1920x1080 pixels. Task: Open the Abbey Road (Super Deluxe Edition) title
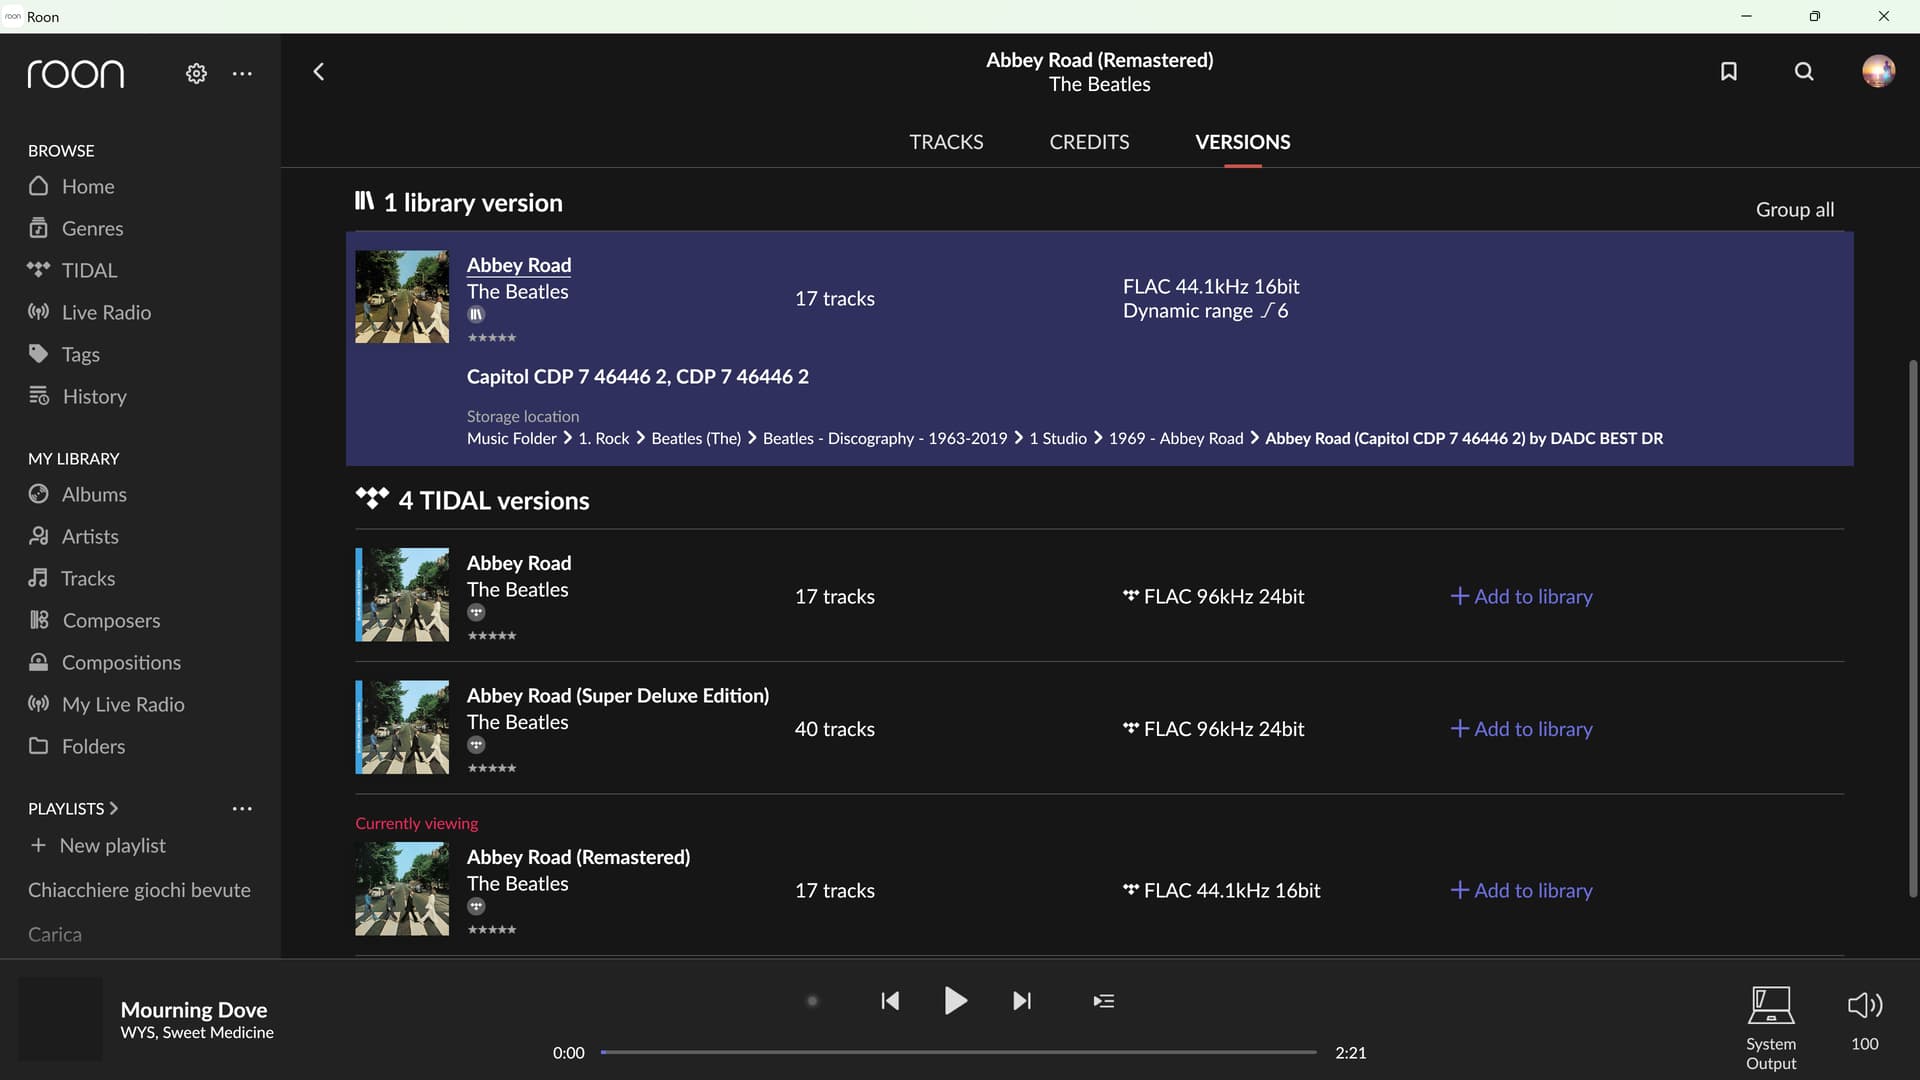click(x=618, y=695)
